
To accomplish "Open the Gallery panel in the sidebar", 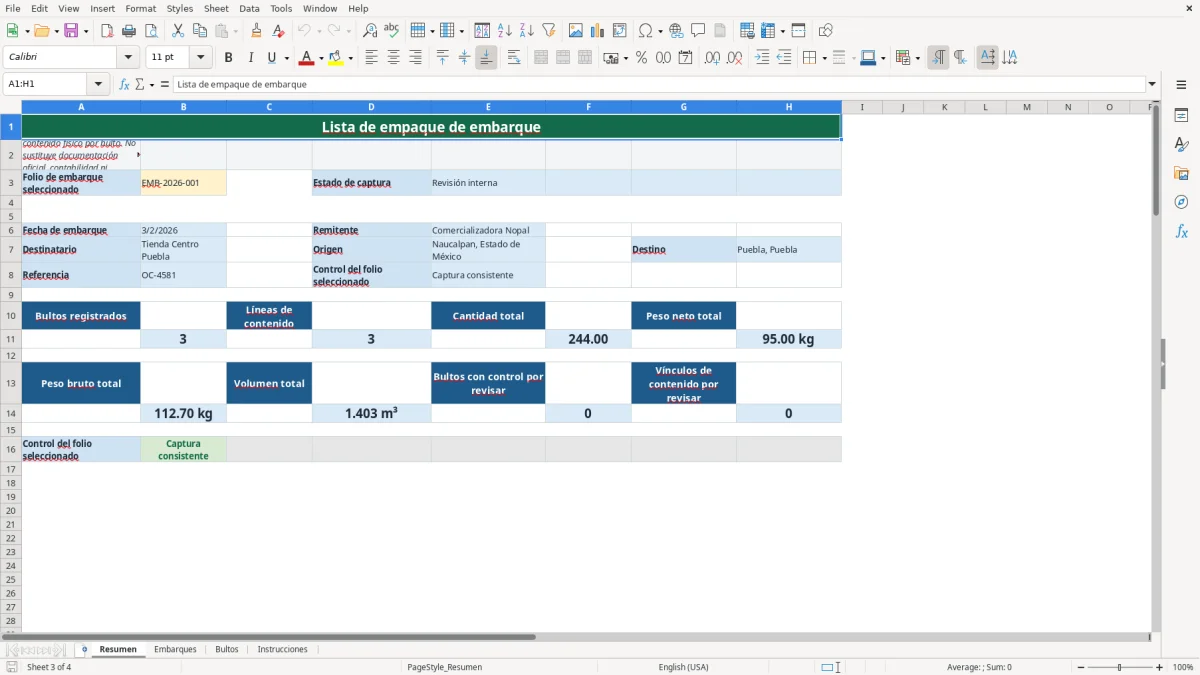I will pos(1181,174).
